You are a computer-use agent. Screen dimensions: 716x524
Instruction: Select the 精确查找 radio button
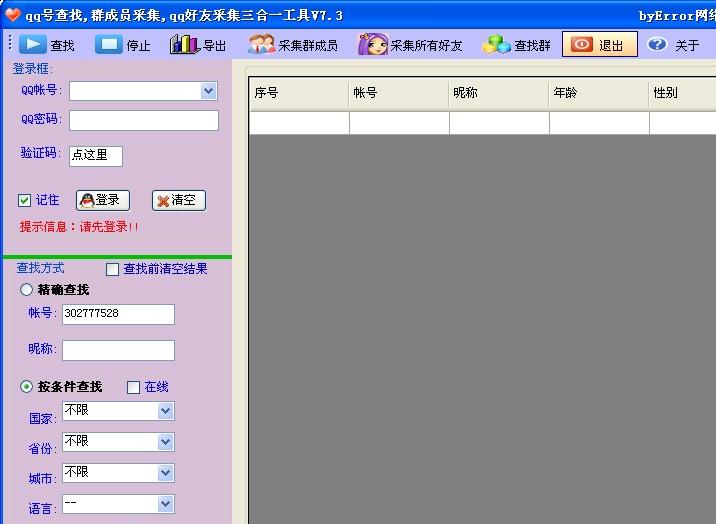tap(26, 289)
